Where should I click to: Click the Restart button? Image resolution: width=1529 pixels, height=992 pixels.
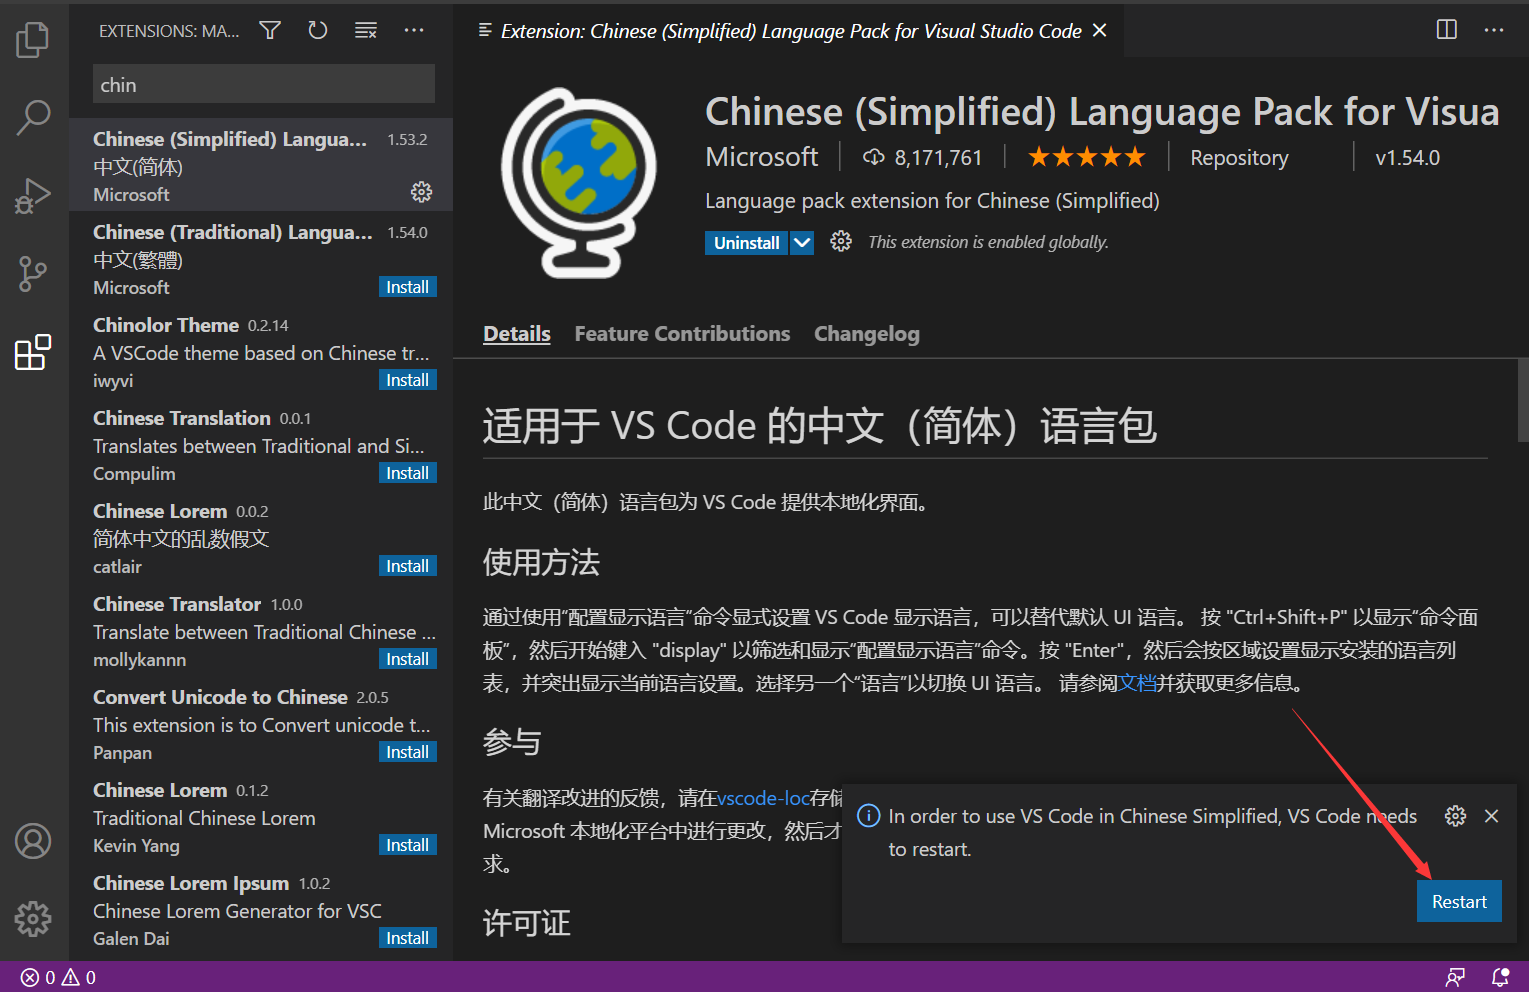[x=1459, y=901]
